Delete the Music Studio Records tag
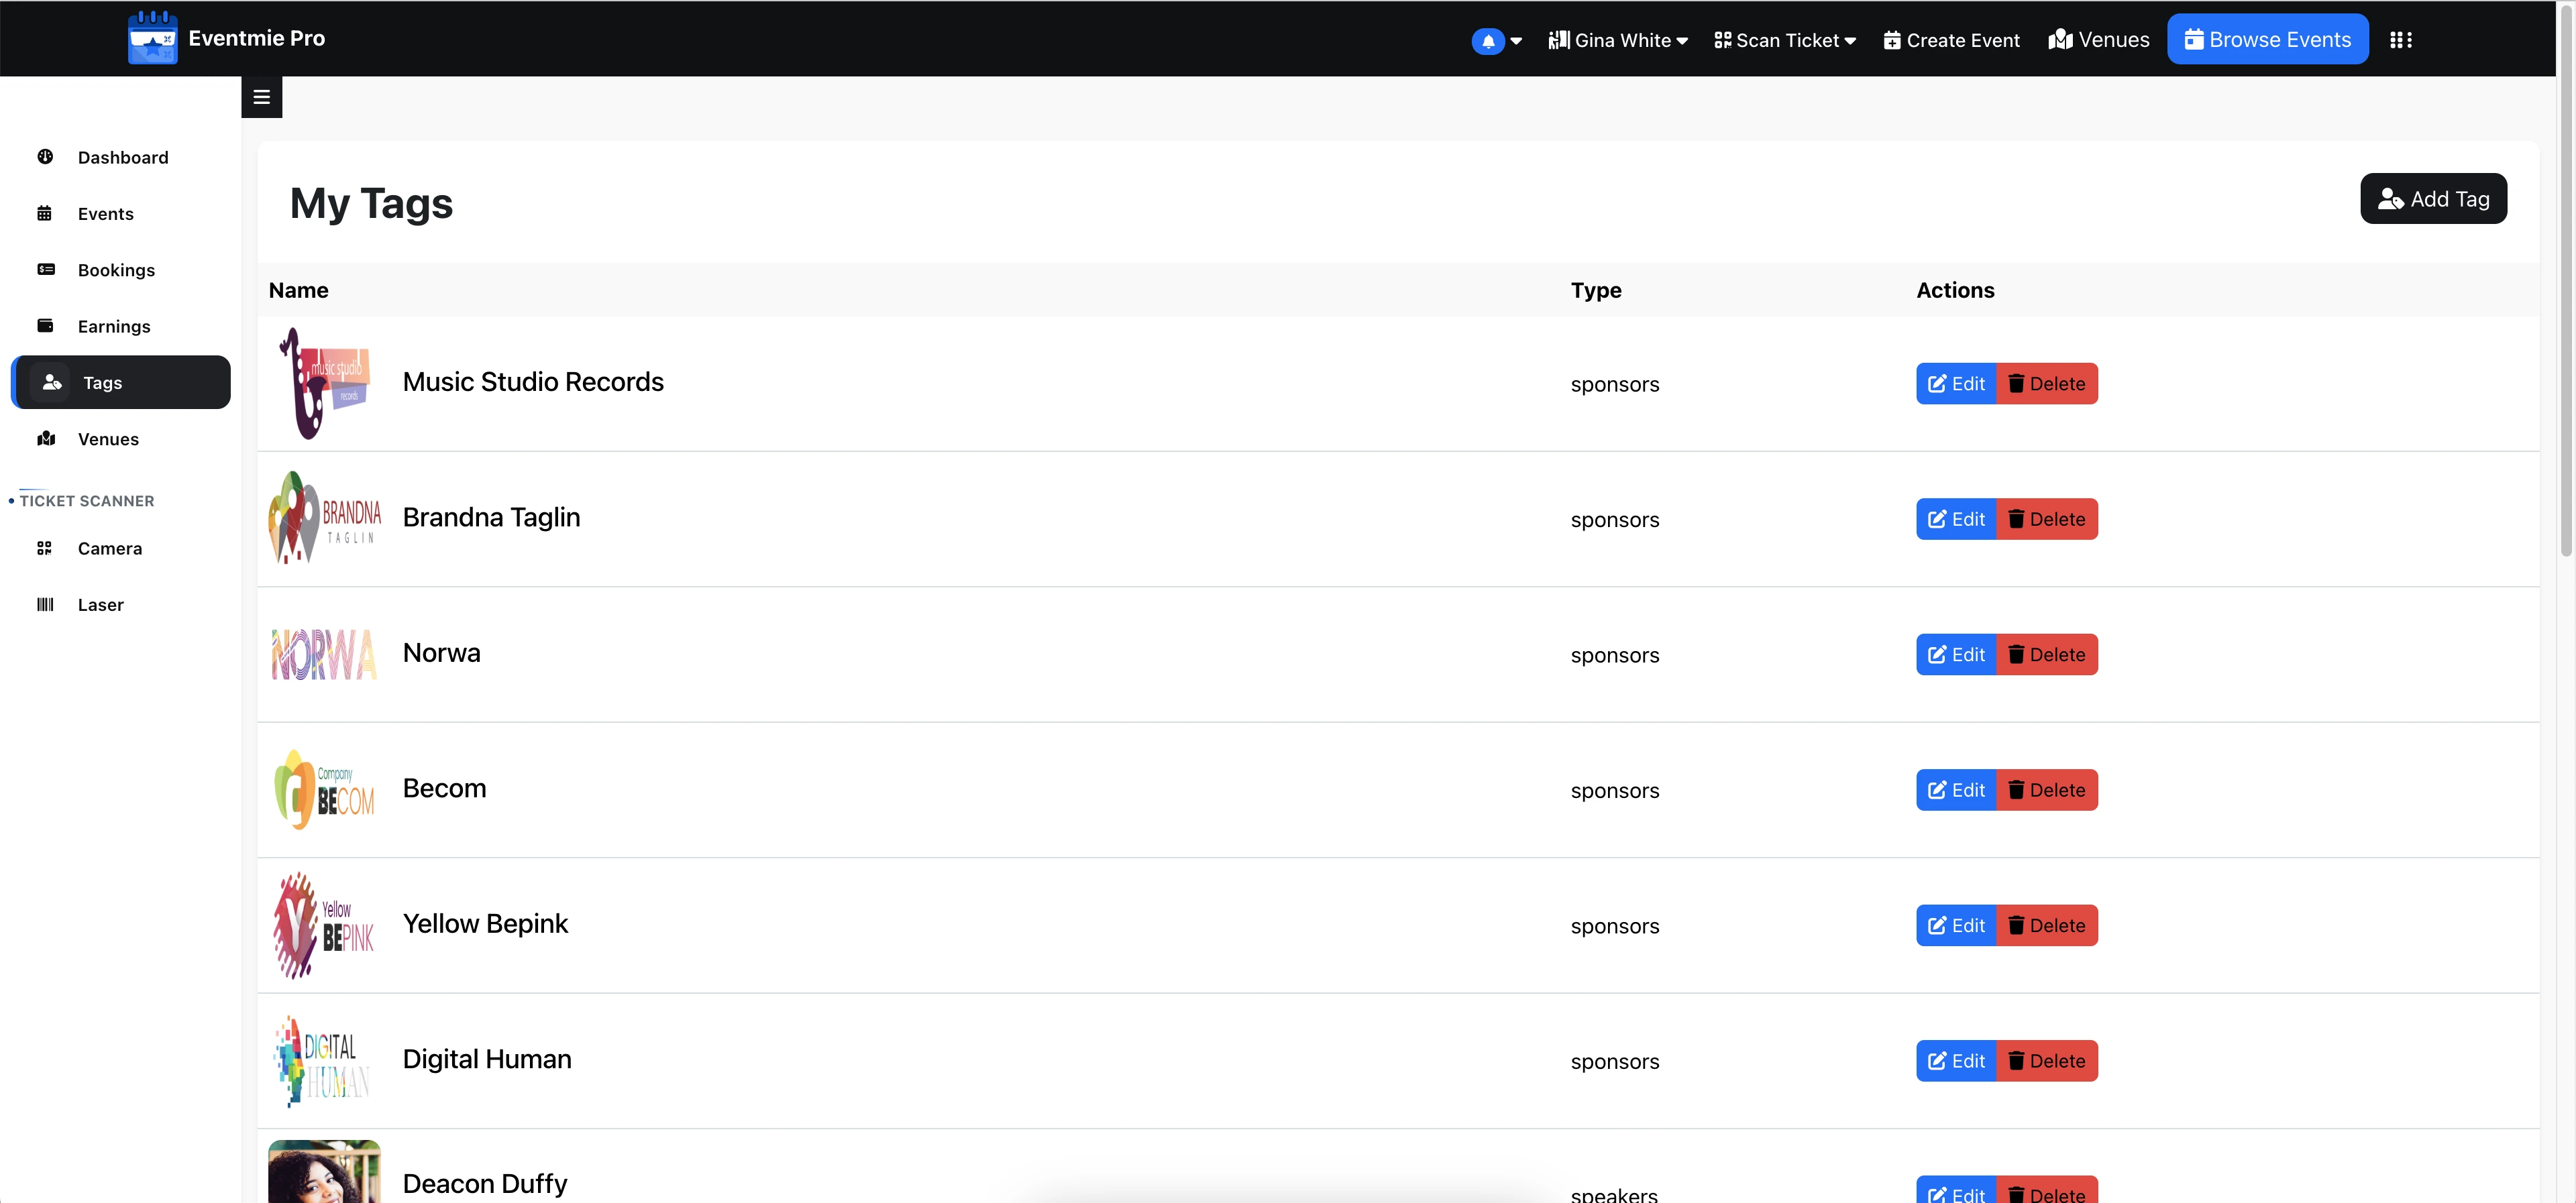 [2047, 384]
